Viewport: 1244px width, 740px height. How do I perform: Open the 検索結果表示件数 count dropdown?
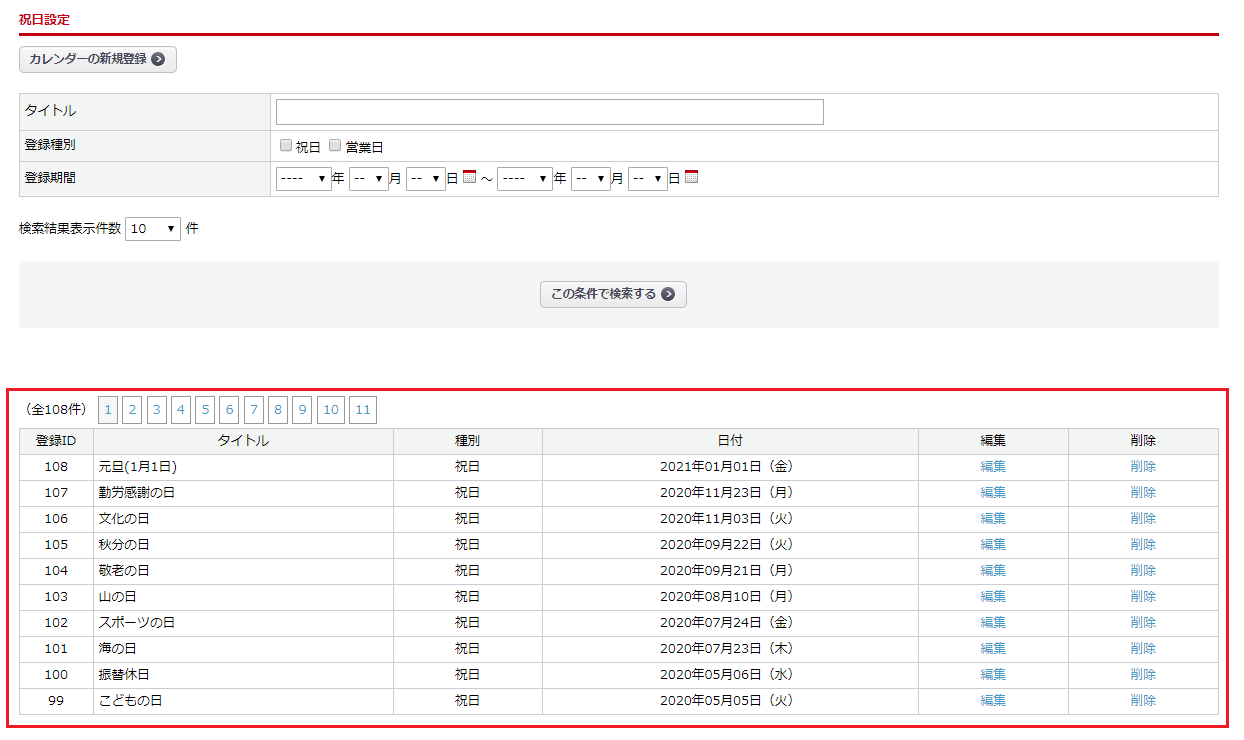[152, 229]
